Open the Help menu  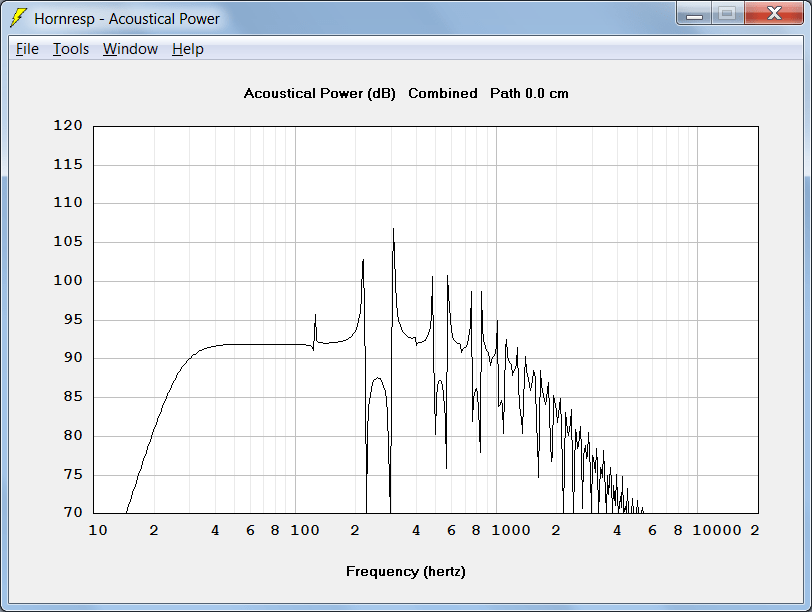click(x=187, y=49)
